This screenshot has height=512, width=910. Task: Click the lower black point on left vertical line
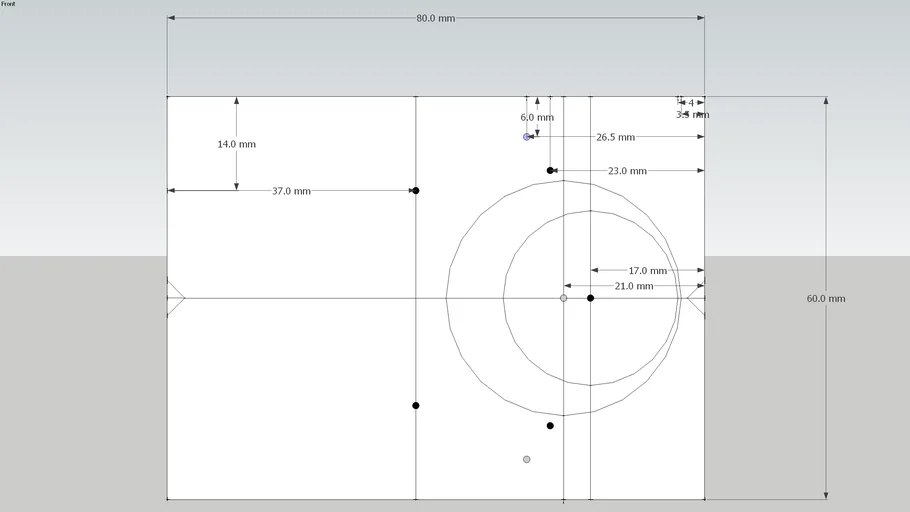[416, 405]
